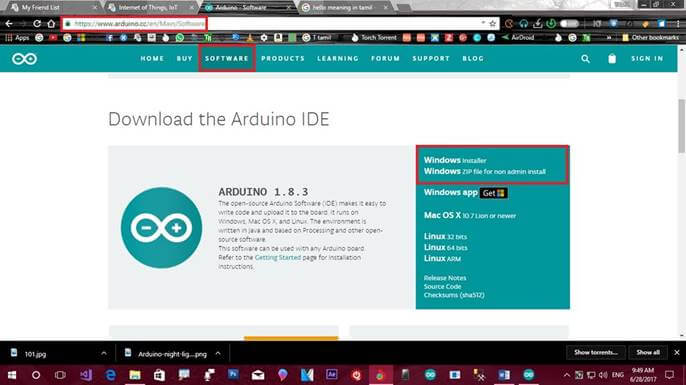Open the HOME menu item
This screenshot has width=686, height=385.
coord(152,59)
